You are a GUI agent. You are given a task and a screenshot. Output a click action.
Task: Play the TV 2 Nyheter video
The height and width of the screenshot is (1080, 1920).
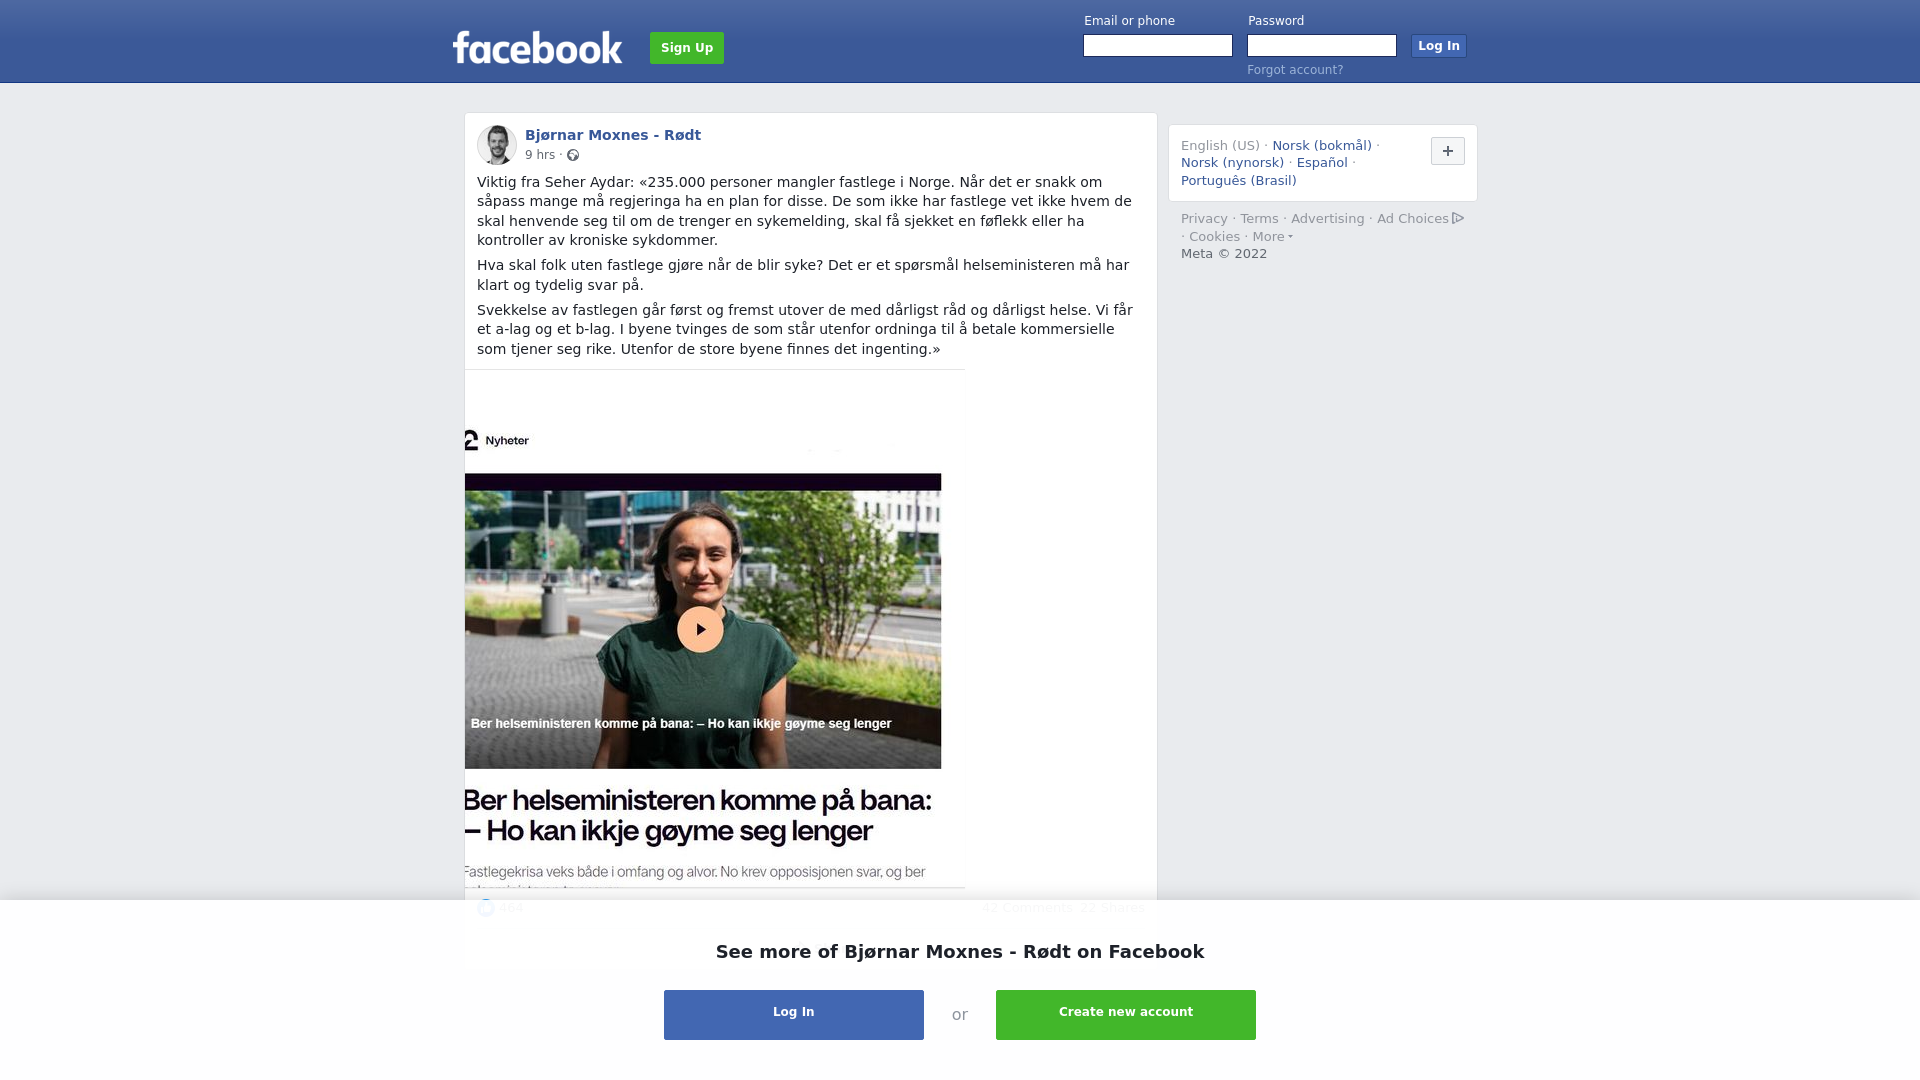point(700,630)
